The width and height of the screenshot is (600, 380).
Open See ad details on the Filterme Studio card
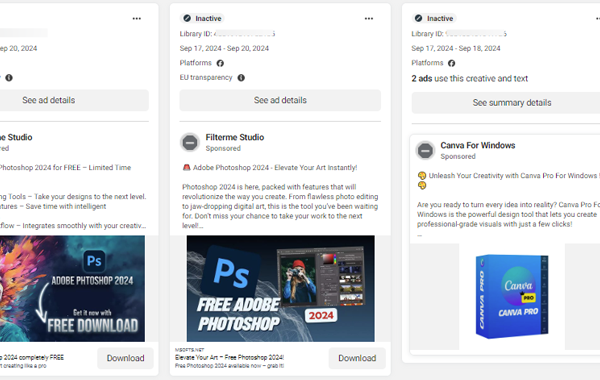(x=280, y=100)
